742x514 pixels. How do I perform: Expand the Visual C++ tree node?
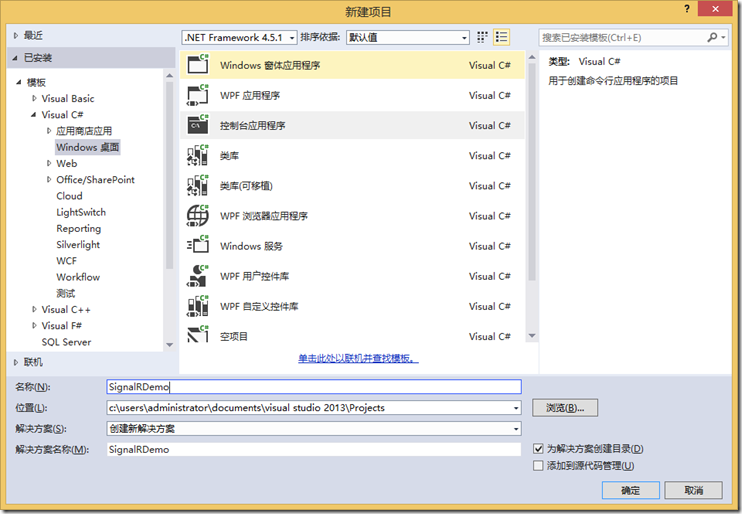pos(34,309)
